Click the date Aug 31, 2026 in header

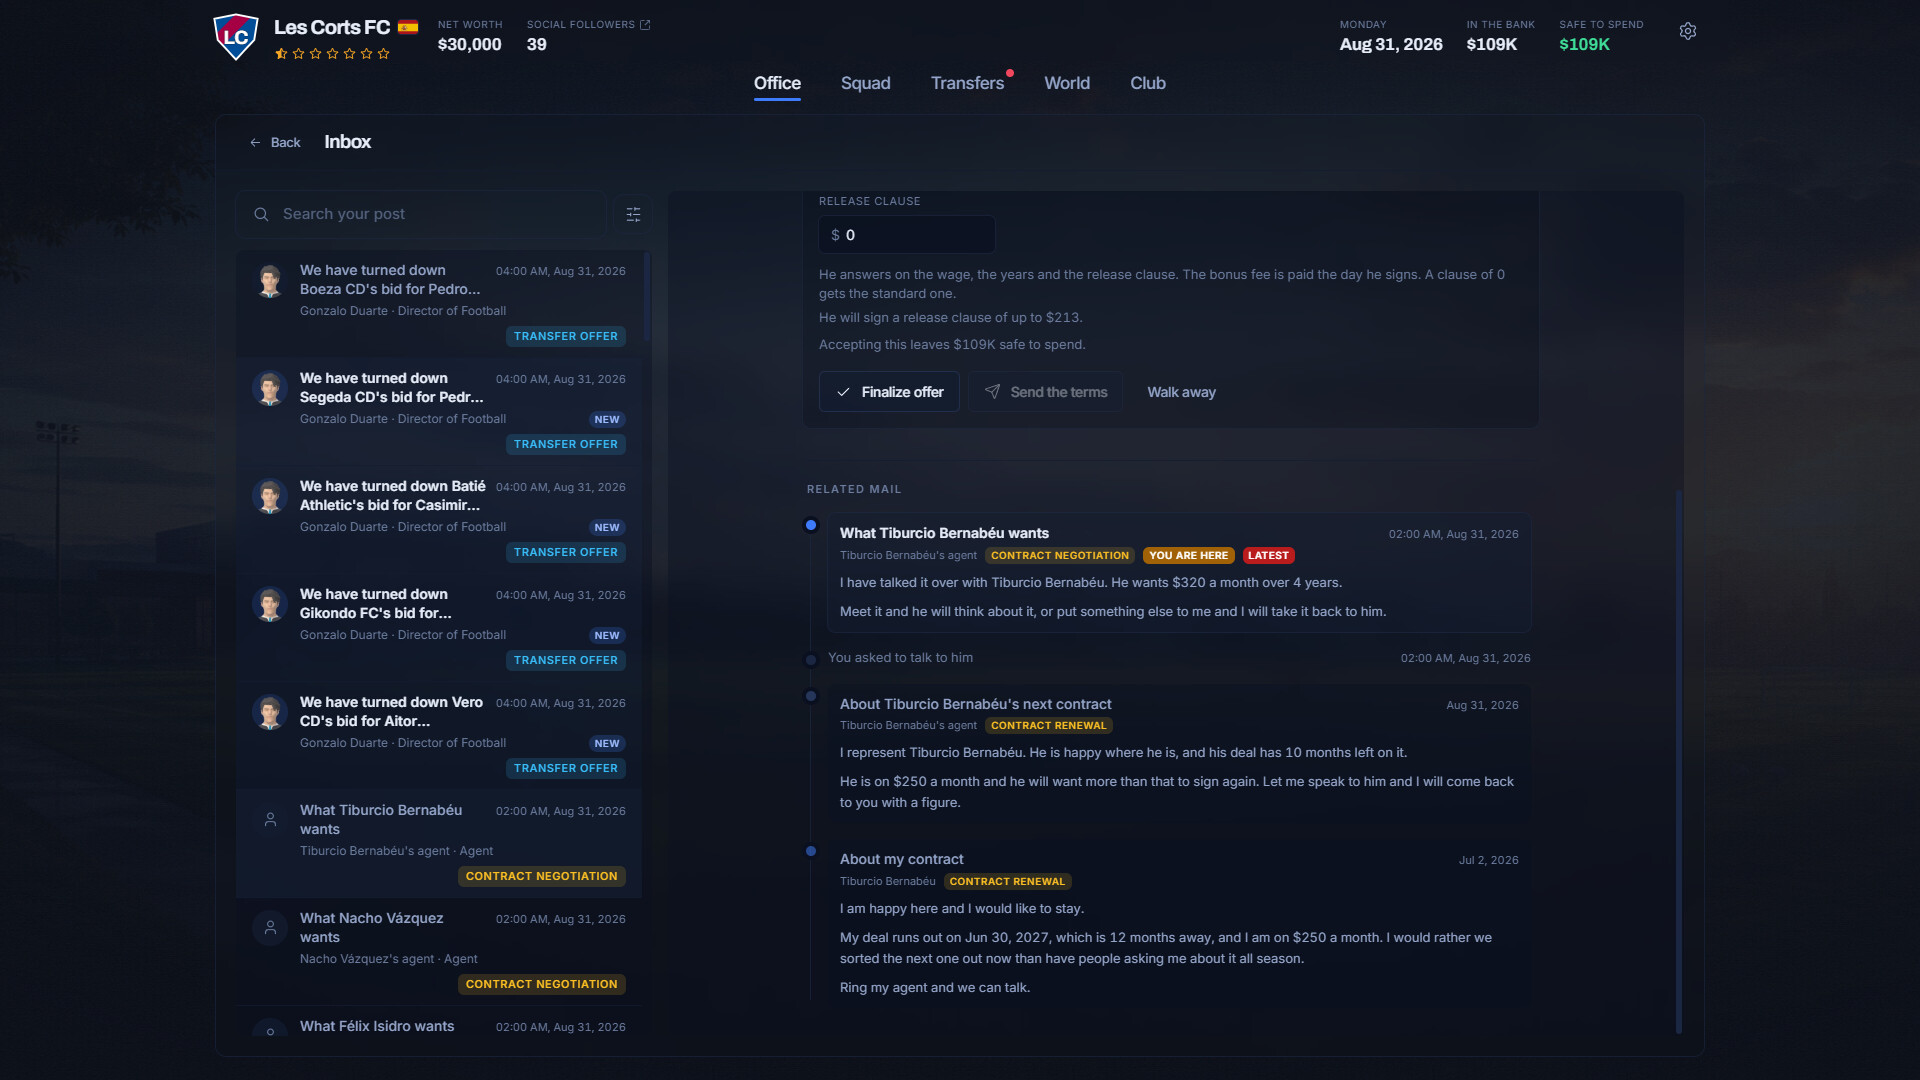pos(1391,45)
